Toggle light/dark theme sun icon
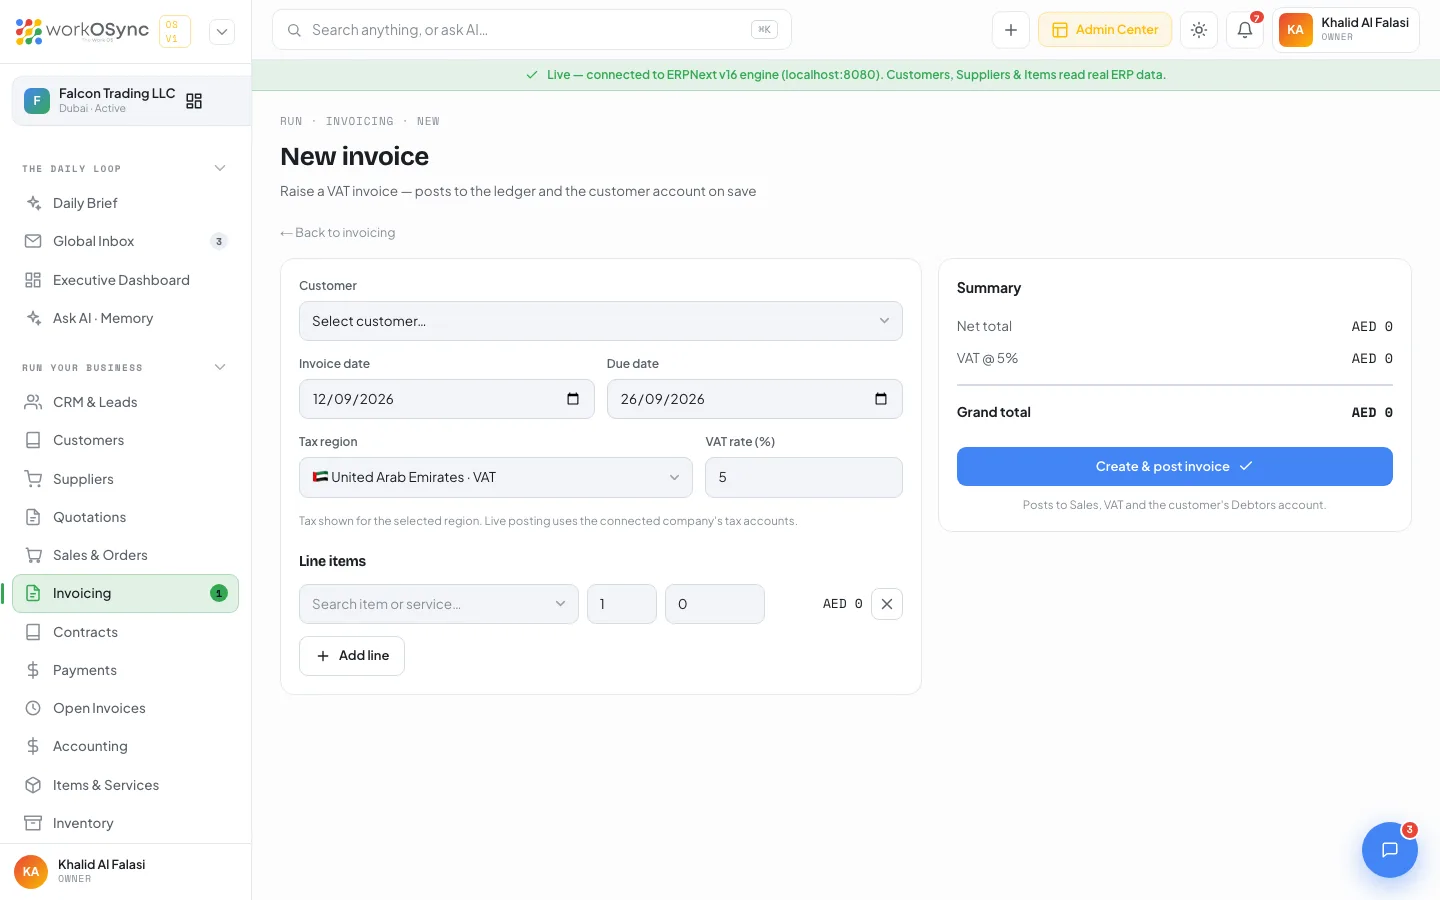 coord(1199,30)
